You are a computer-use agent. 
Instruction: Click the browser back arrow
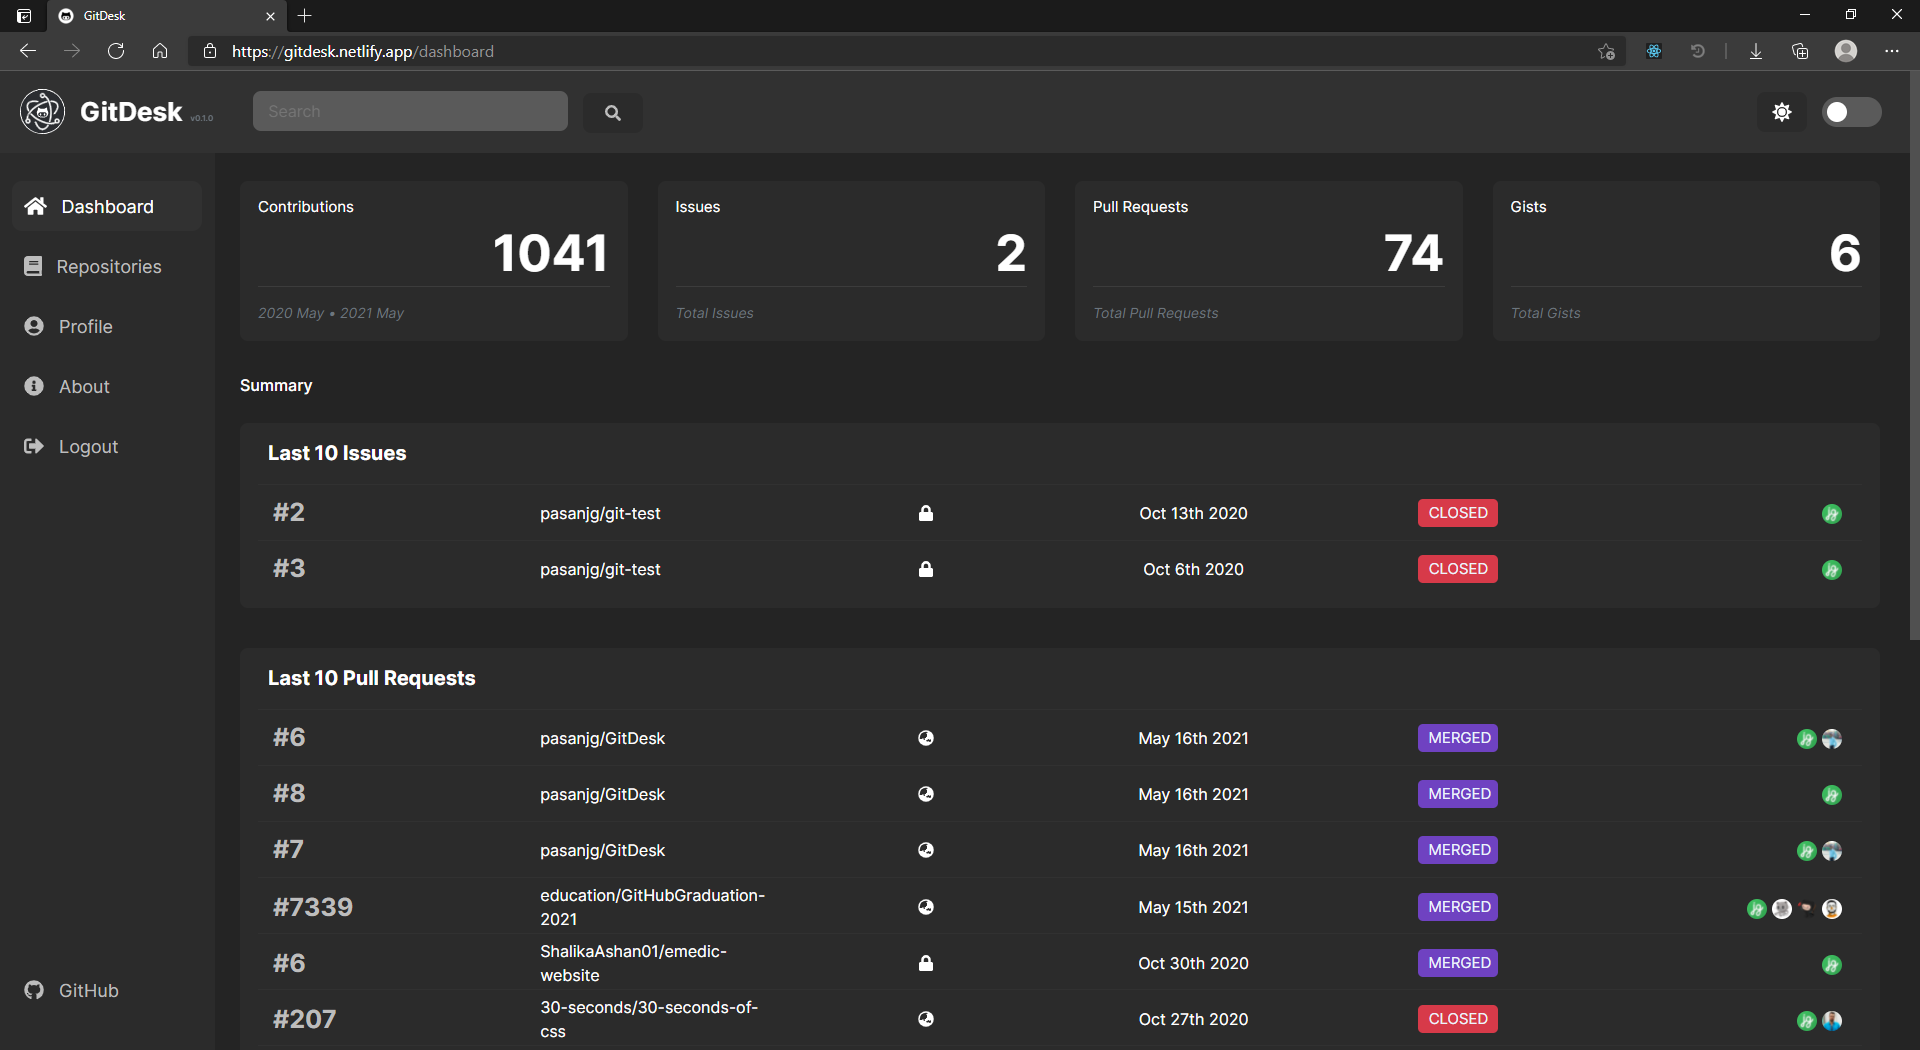28,51
